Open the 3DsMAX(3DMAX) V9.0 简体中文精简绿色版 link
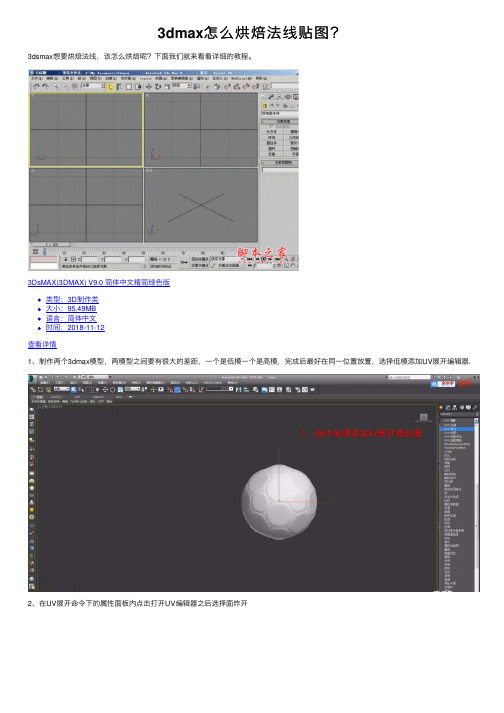Viewport: 504px width, 713px height. coord(99,282)
